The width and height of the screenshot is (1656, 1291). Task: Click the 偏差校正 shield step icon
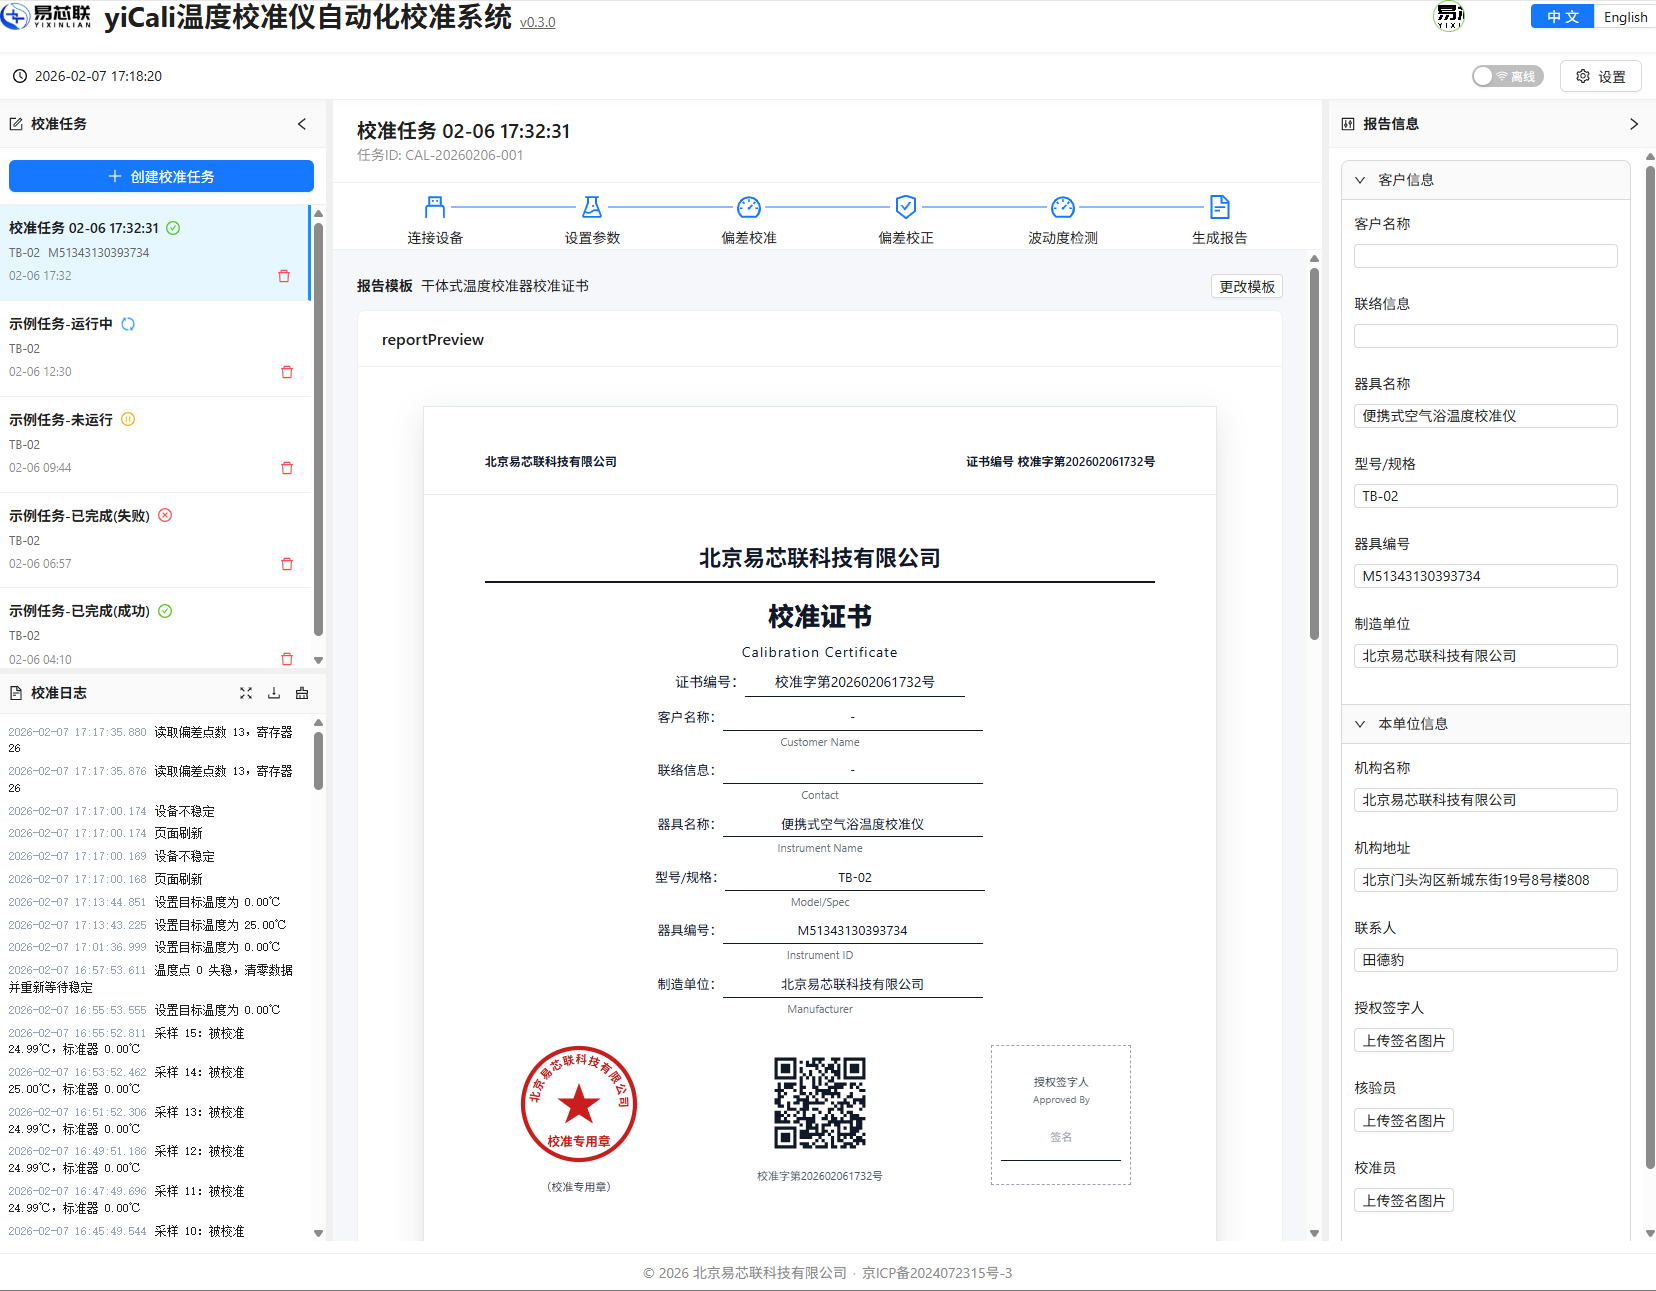pos(906,207)
